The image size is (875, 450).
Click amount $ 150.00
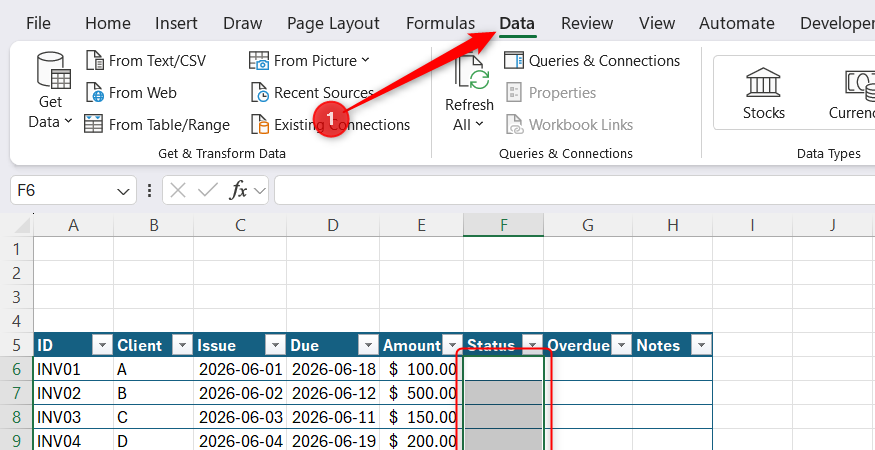pos(421,417)
